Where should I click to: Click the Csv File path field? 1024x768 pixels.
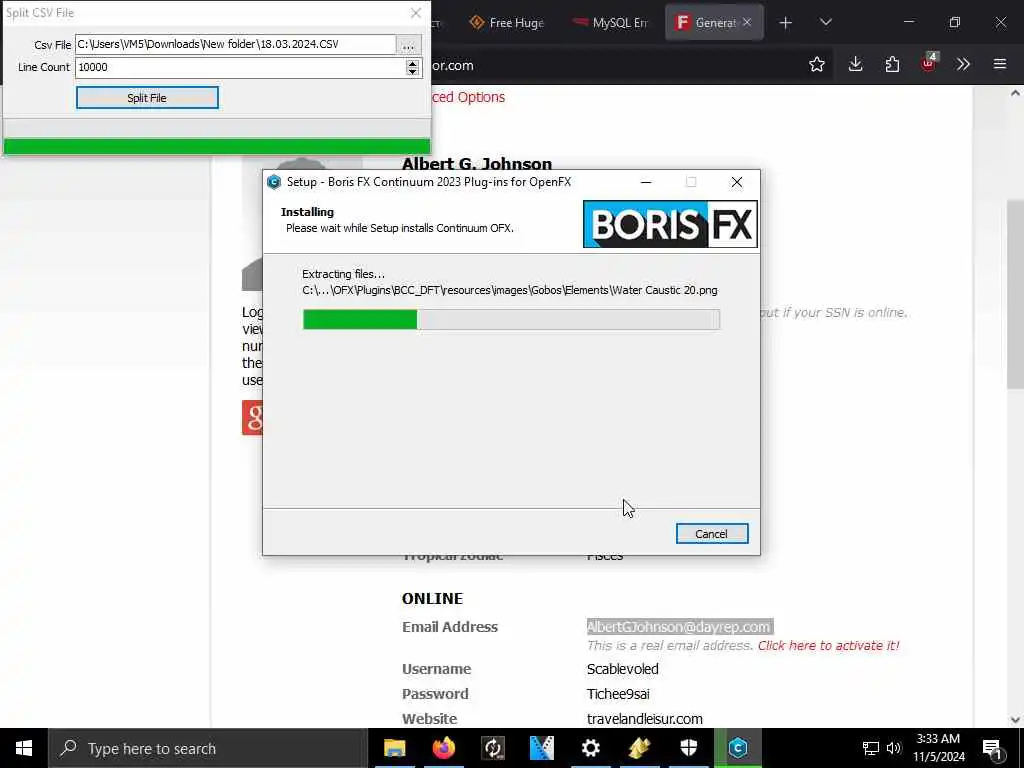click(x=235, y=44)
